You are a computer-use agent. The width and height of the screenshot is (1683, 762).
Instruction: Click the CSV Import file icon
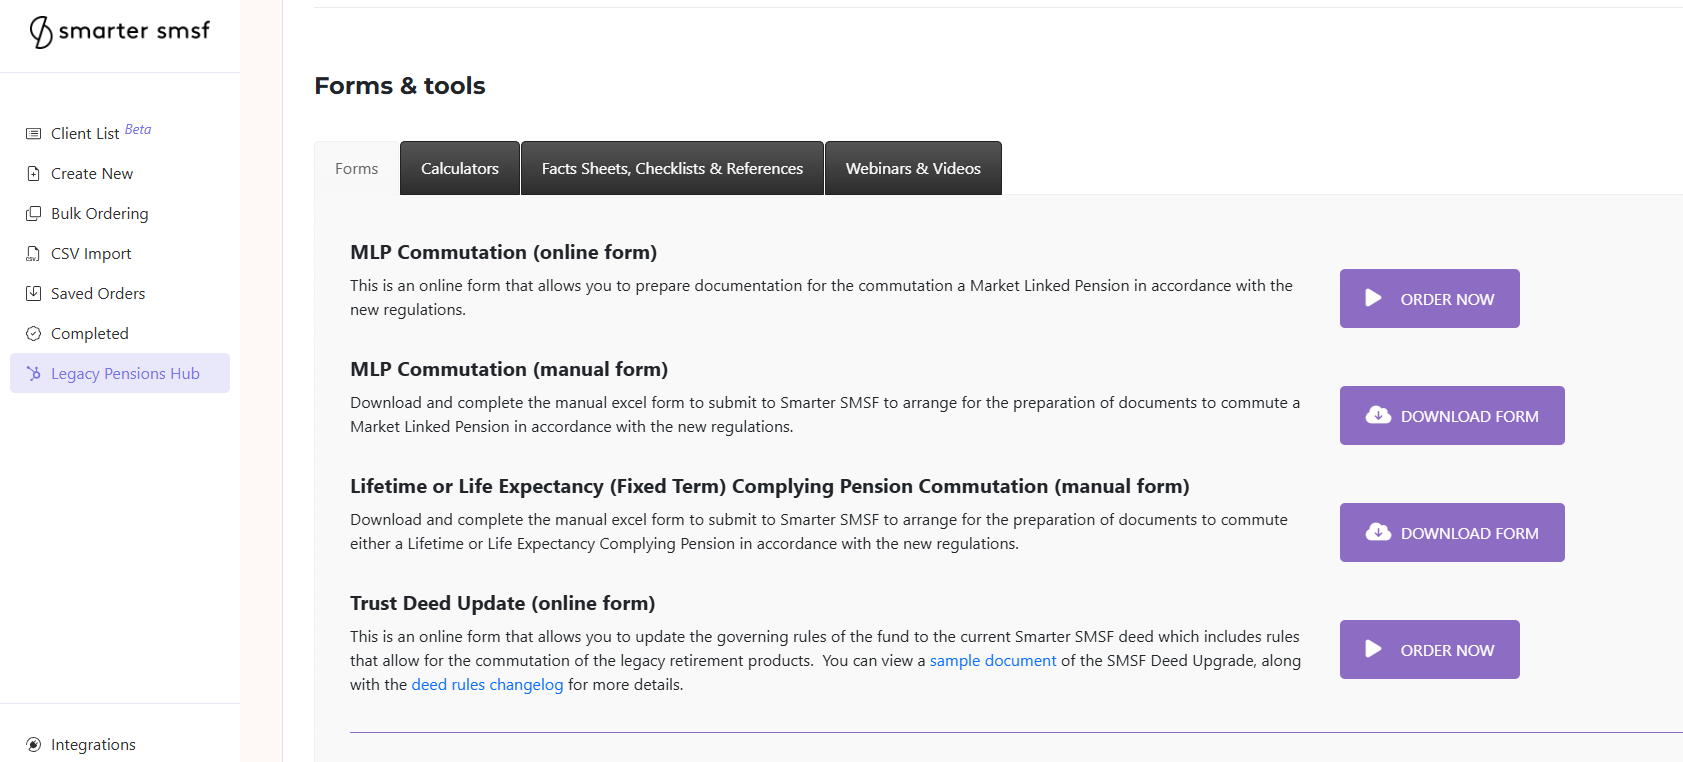coord(34,254)
